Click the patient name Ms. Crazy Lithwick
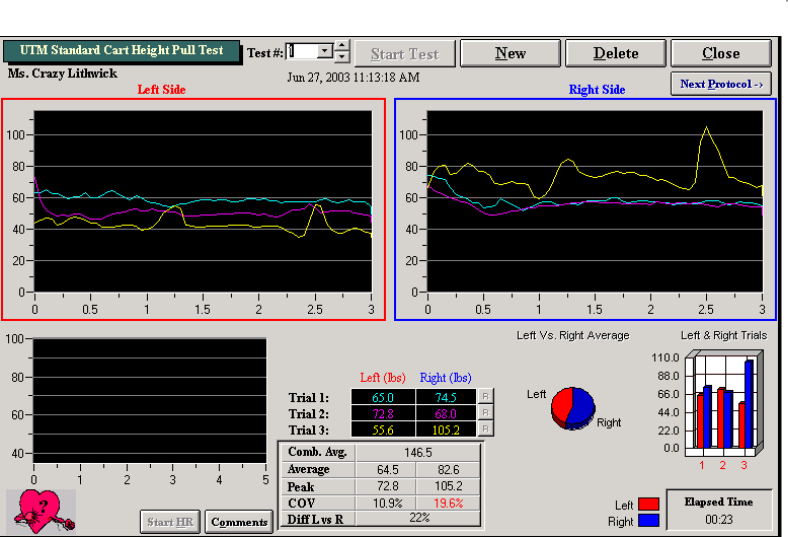Image resolution: width=788 pixels, height=537 pixels. 62,73
